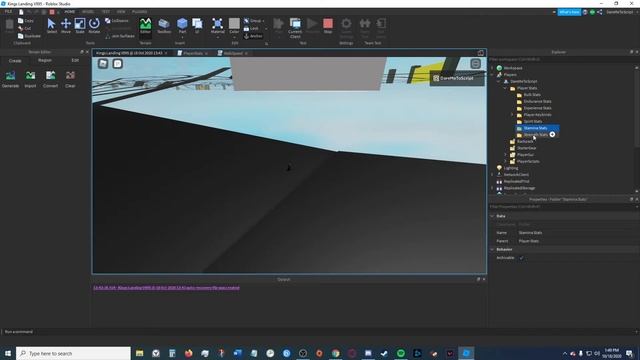Click the auto-recovery file link in Output

167,288
